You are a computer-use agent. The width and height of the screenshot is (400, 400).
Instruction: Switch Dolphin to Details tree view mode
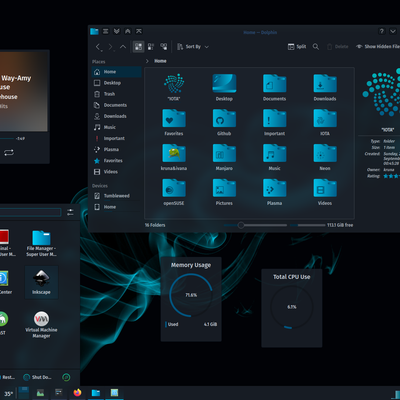click(164, 47)
